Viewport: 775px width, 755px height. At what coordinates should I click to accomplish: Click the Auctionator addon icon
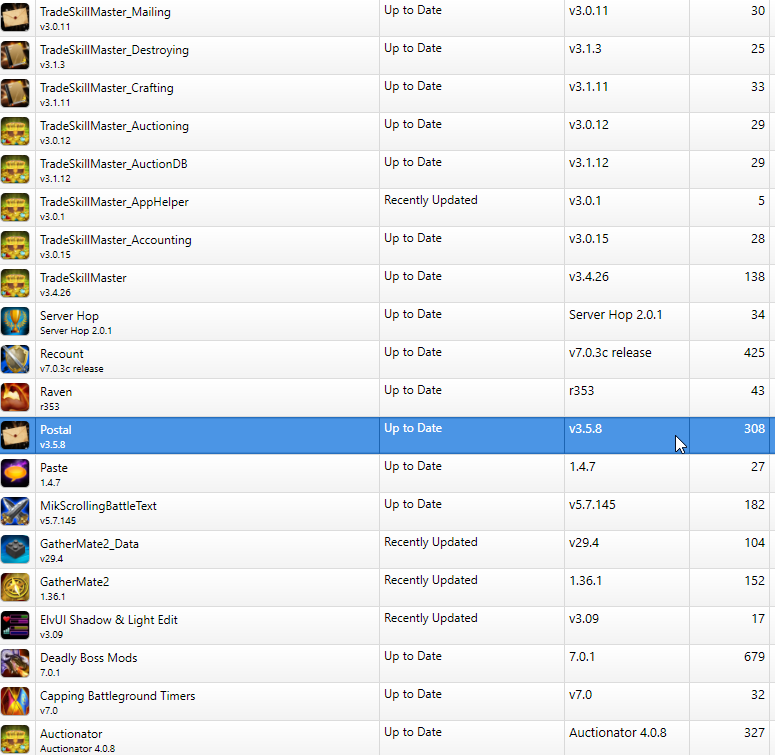pyautogui.click(x=15, y=740)
